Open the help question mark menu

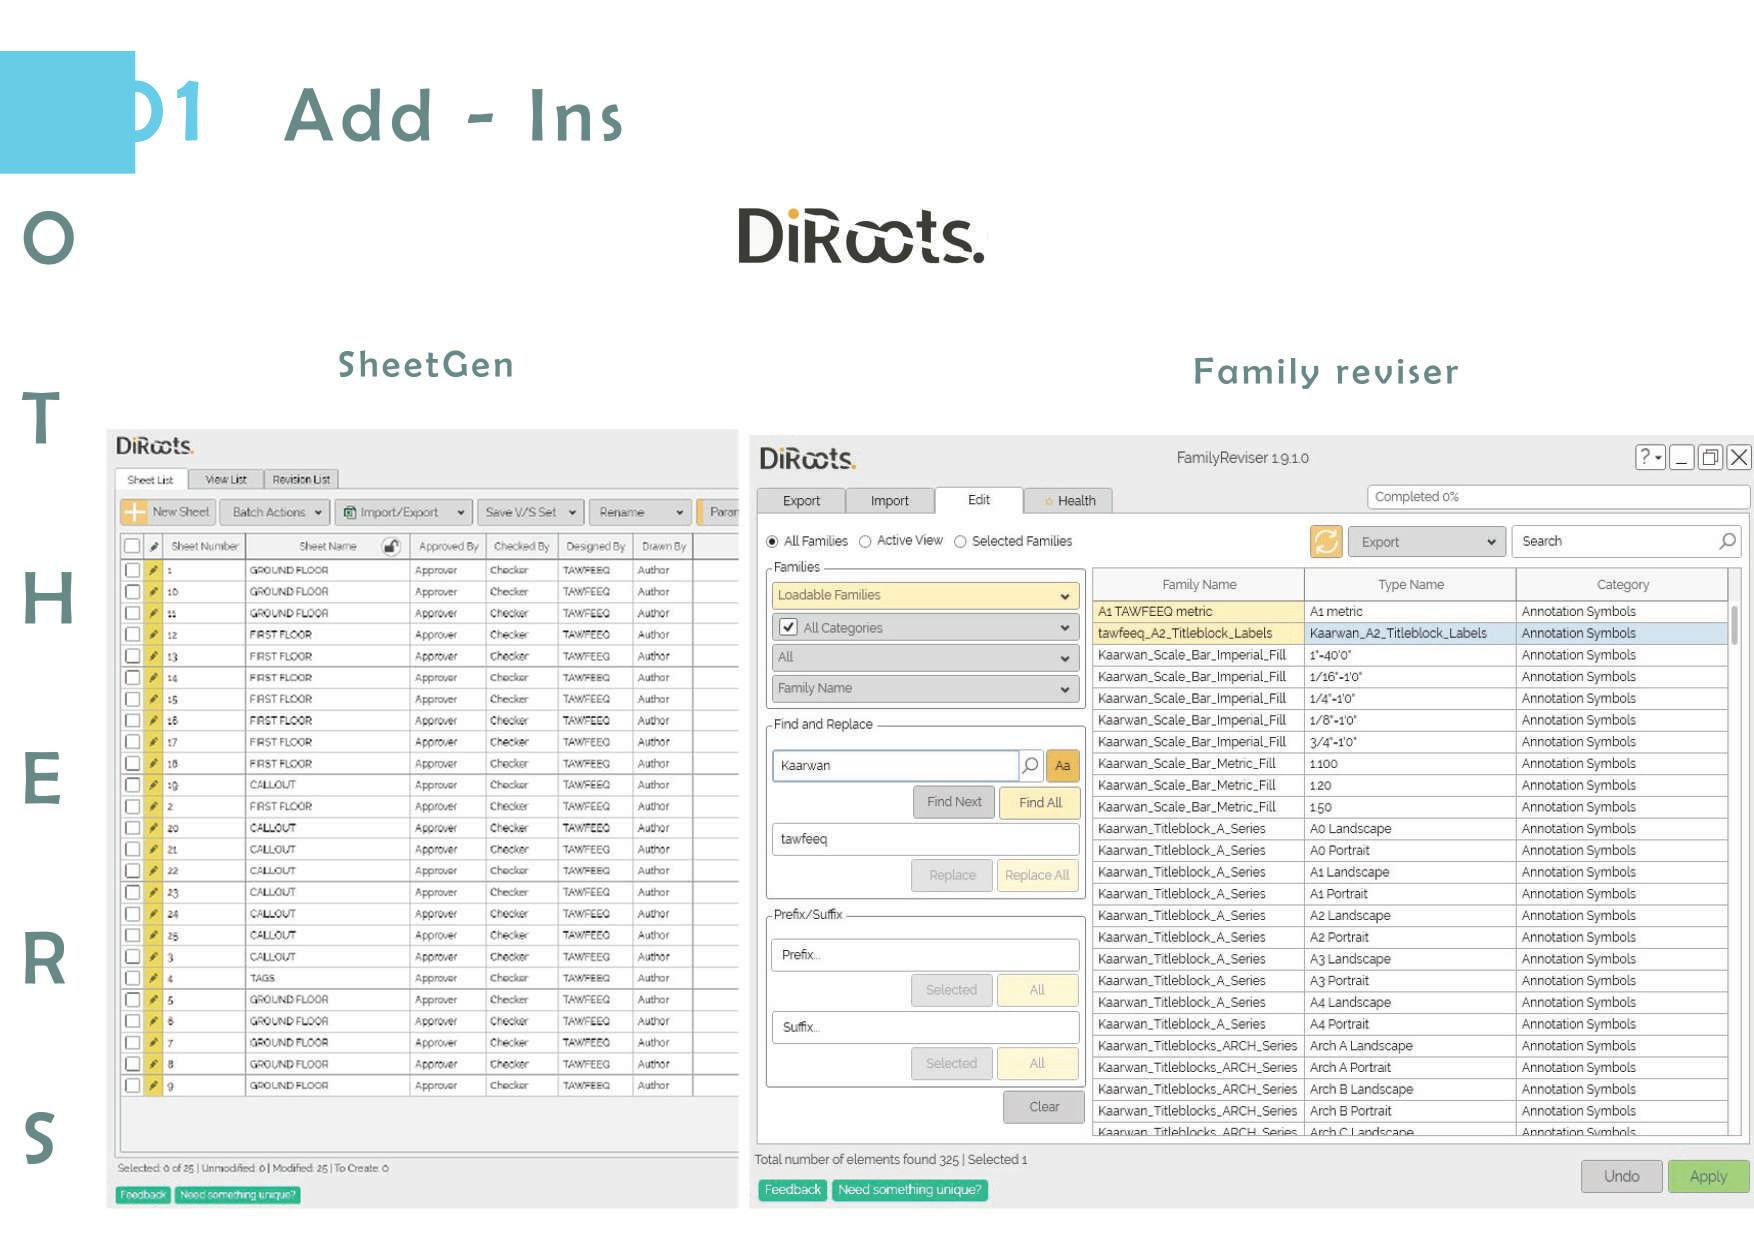click(x=1649, y=457)
